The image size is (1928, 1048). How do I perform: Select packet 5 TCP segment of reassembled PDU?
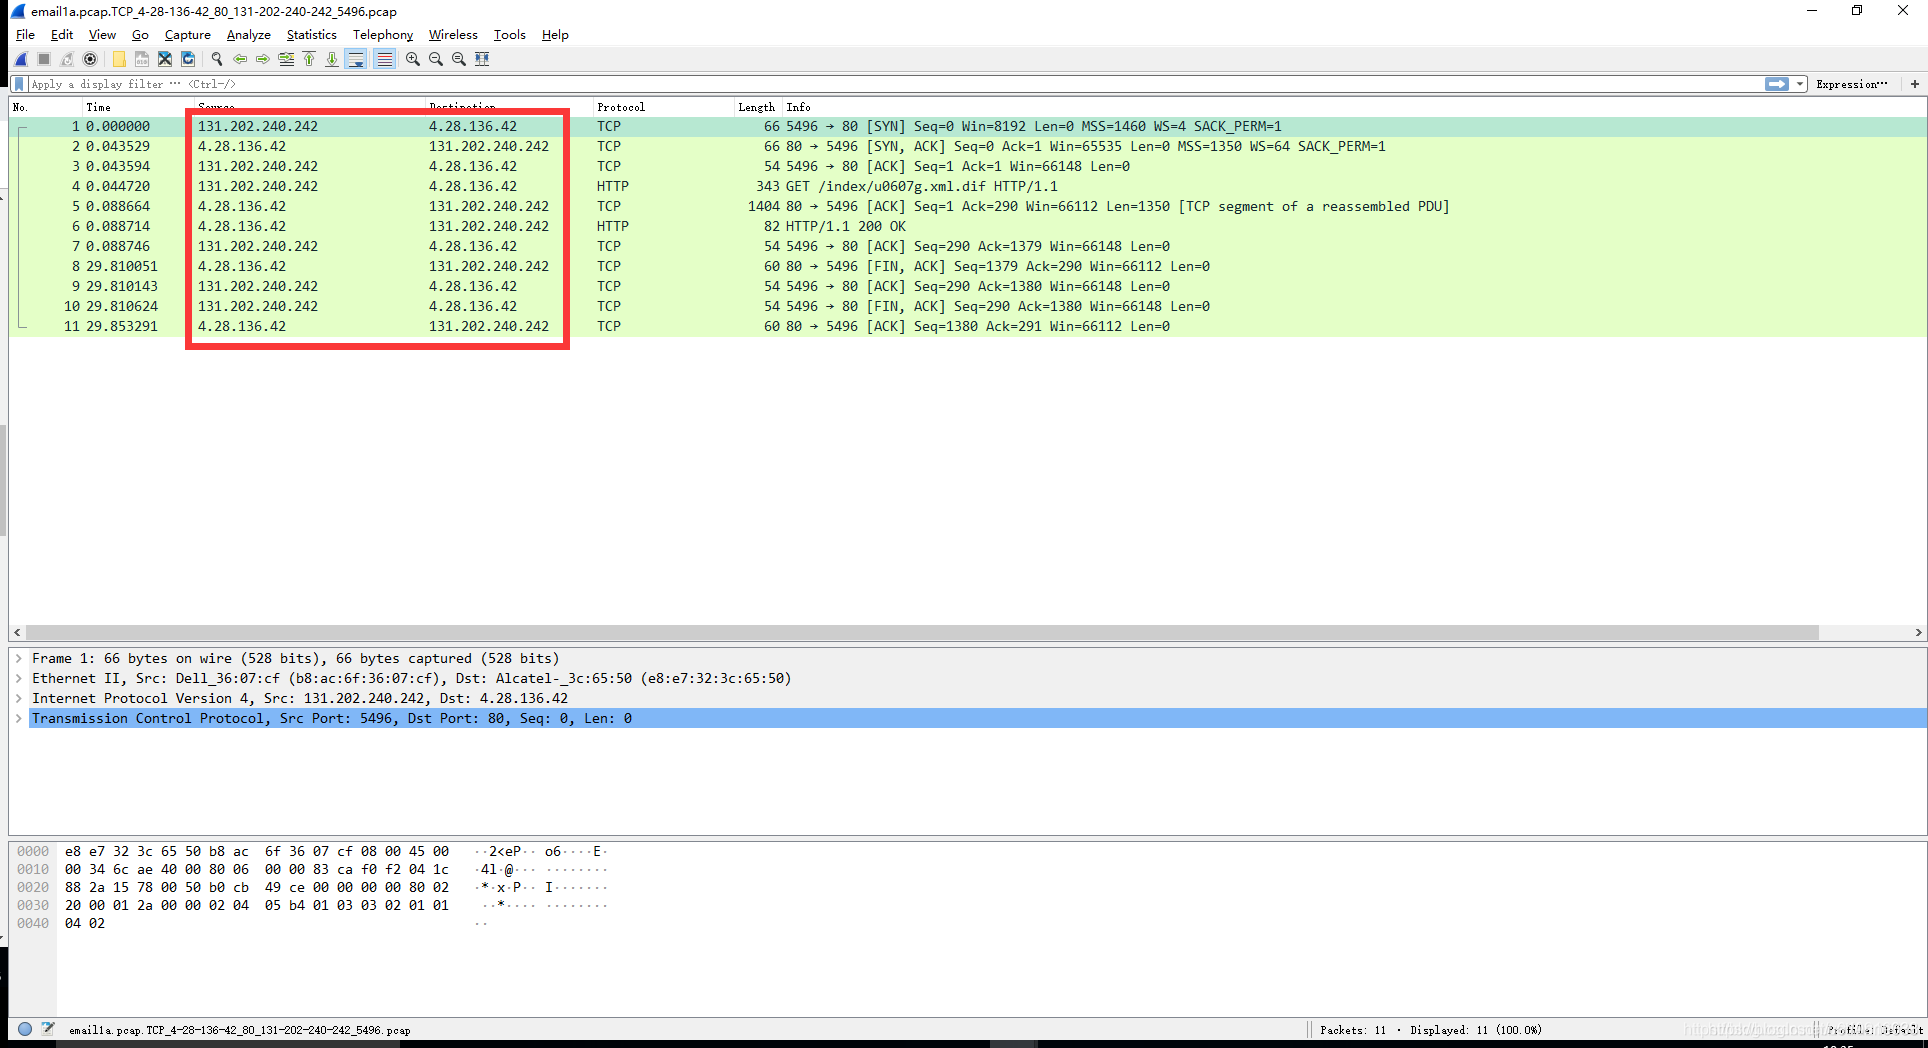point(968,206)
